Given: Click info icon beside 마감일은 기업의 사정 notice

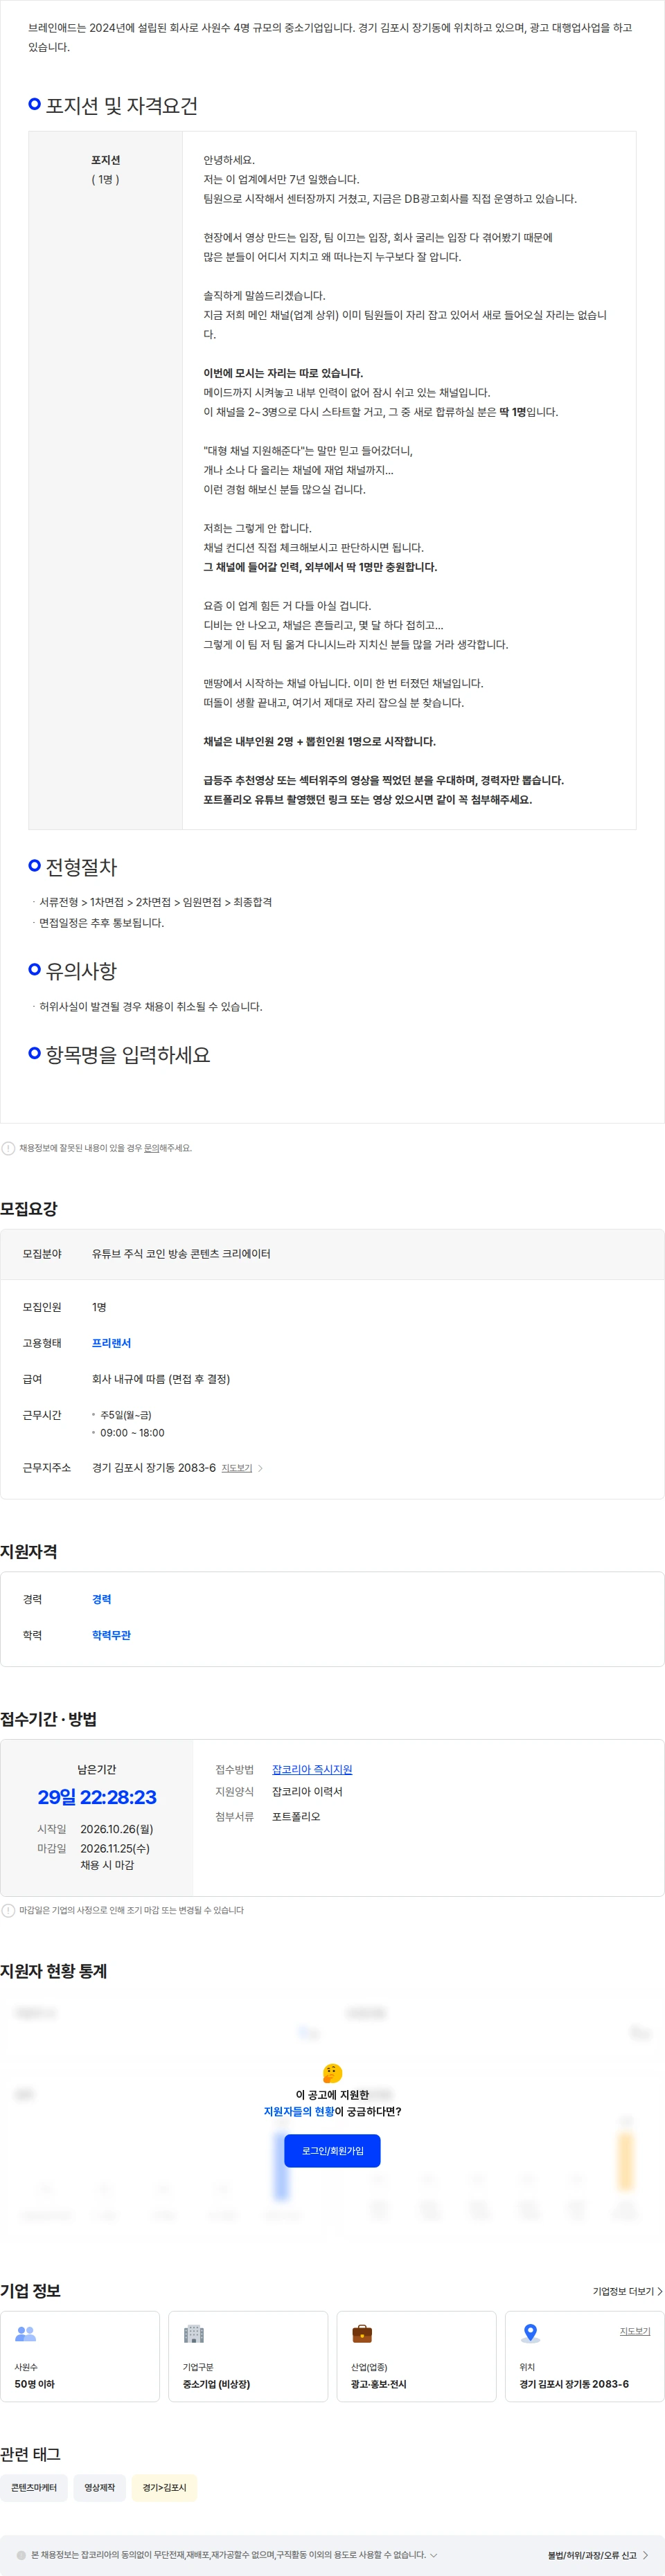Looking at the screenshot, I should tap(8, 1910).
